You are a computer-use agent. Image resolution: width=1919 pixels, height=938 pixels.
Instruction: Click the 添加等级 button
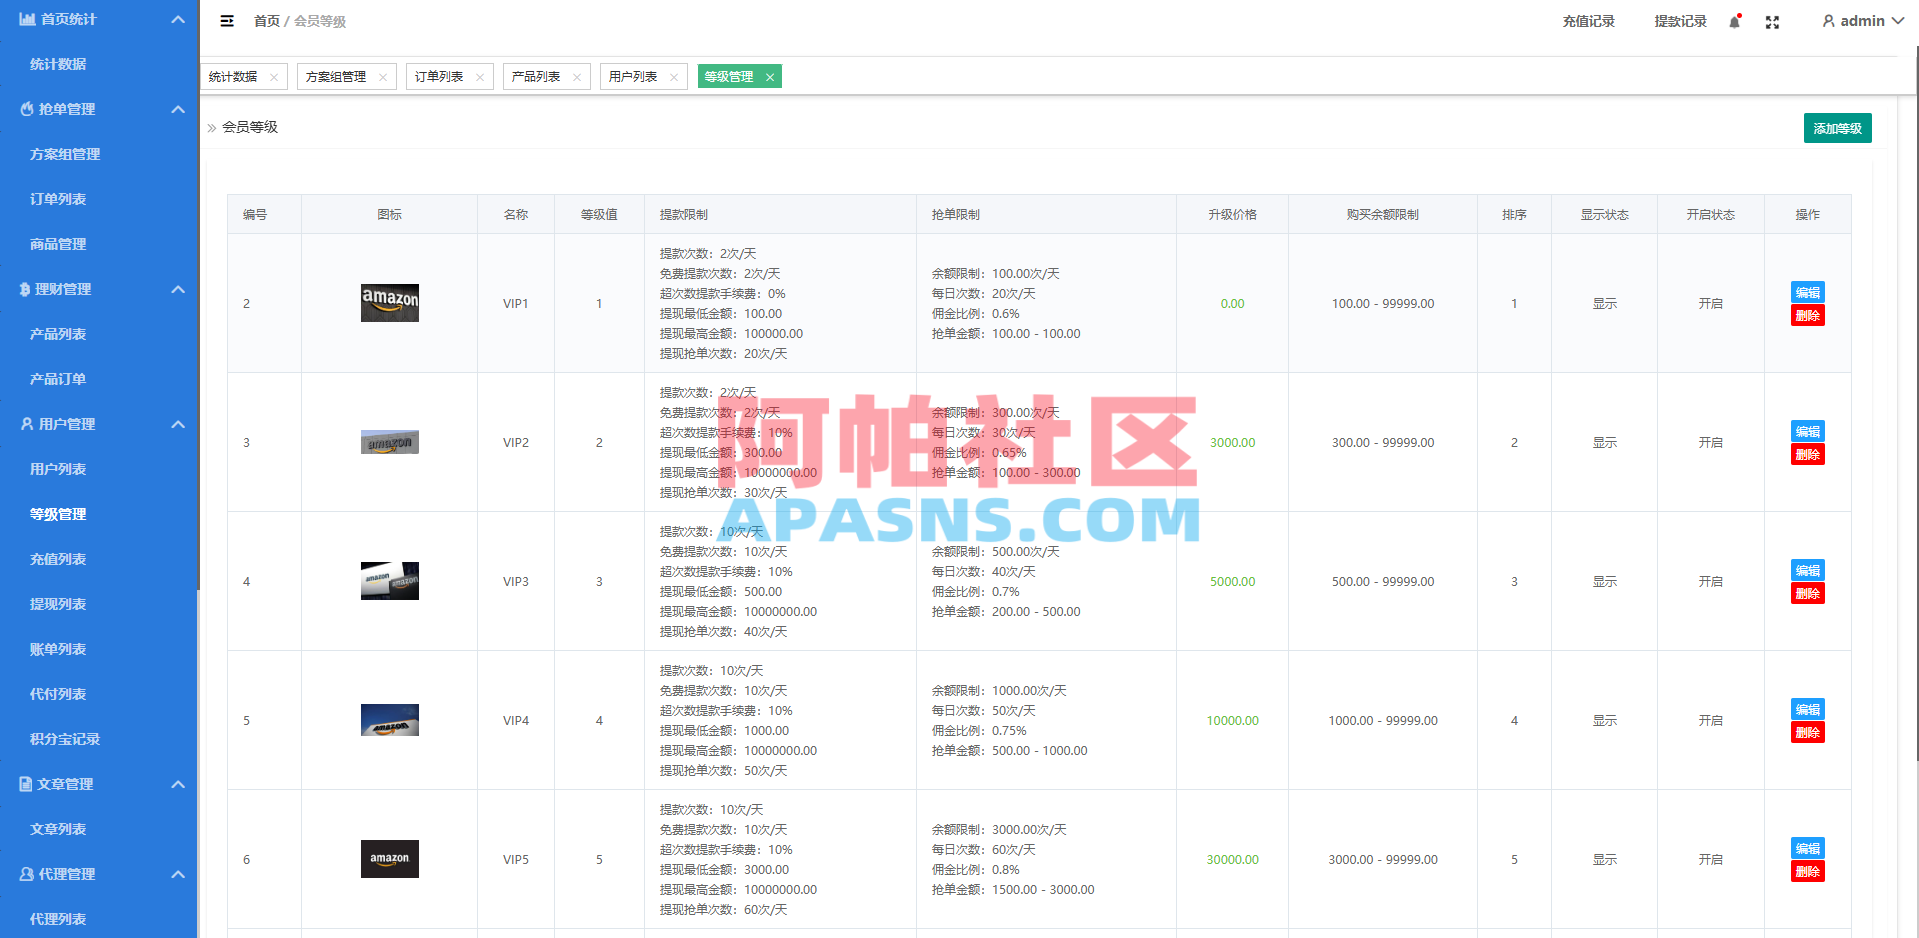1837,128
